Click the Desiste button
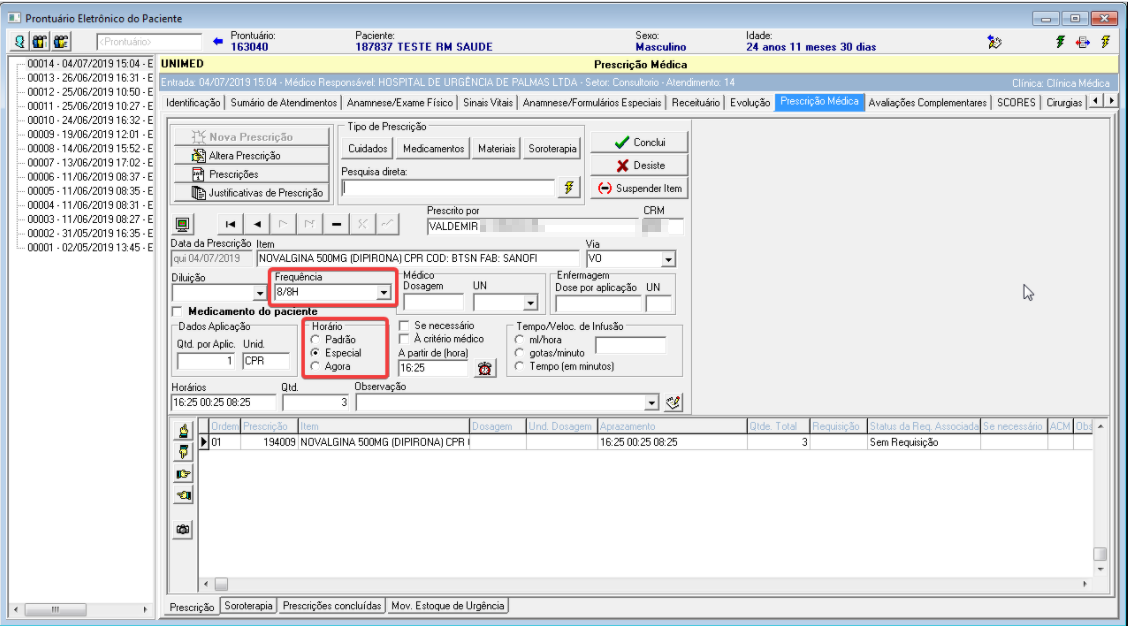Image resolution: width=1128 pixels, height=626 pixels. pos(640,165)
